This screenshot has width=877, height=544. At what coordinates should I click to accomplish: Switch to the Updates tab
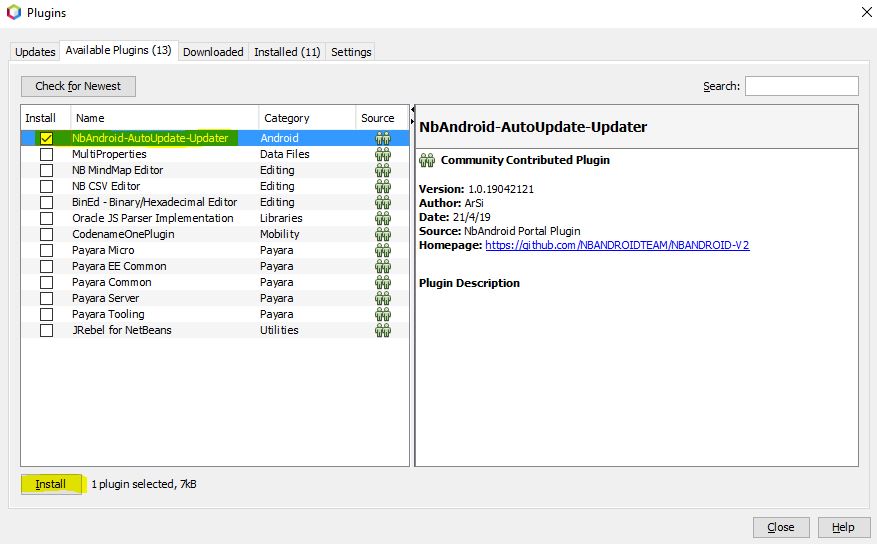tap(35, 52)
